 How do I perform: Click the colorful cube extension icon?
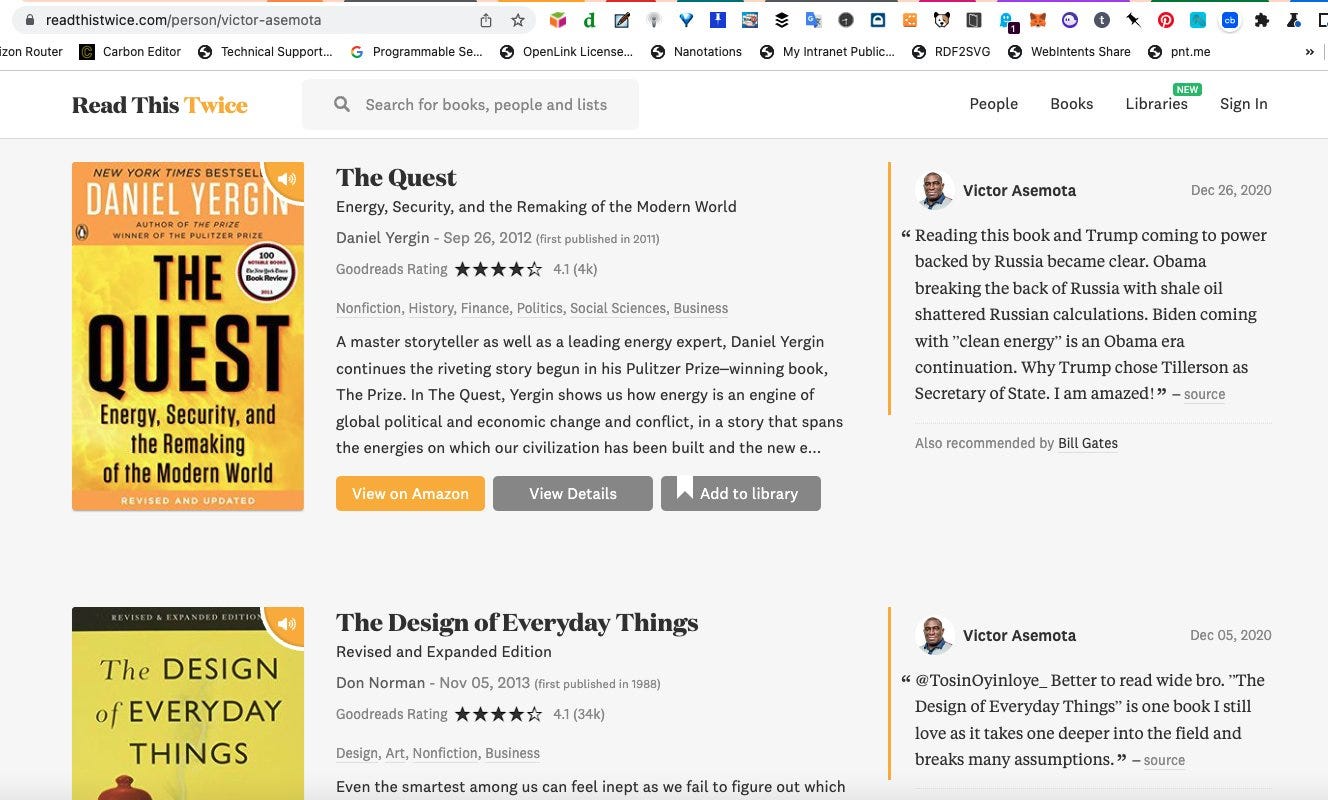tap(558, 20)
